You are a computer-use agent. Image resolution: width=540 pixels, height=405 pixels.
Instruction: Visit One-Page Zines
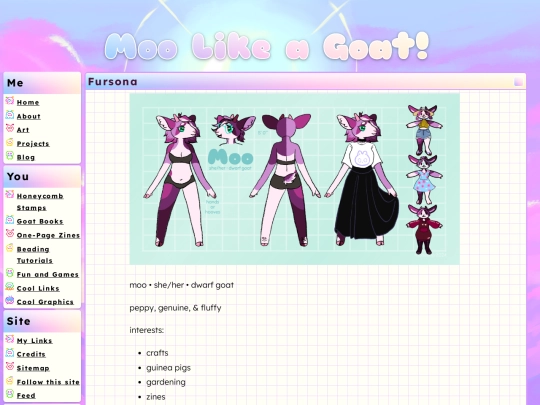tap(48, 235)
